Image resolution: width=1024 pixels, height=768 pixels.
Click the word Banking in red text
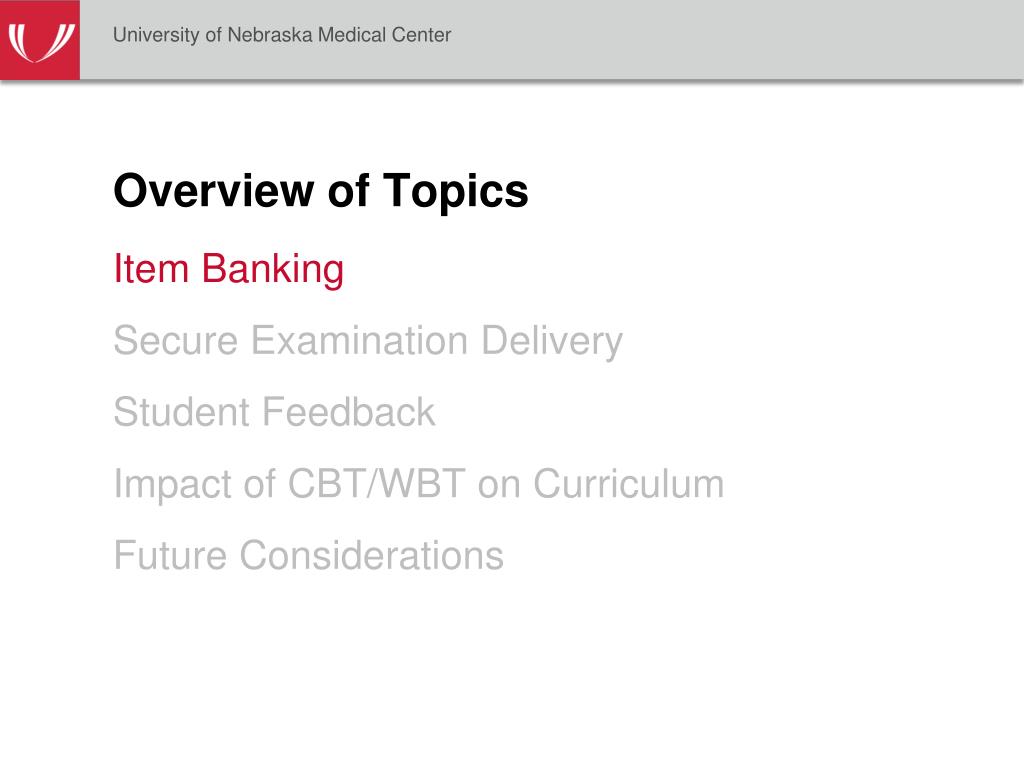tap(272, 269)
